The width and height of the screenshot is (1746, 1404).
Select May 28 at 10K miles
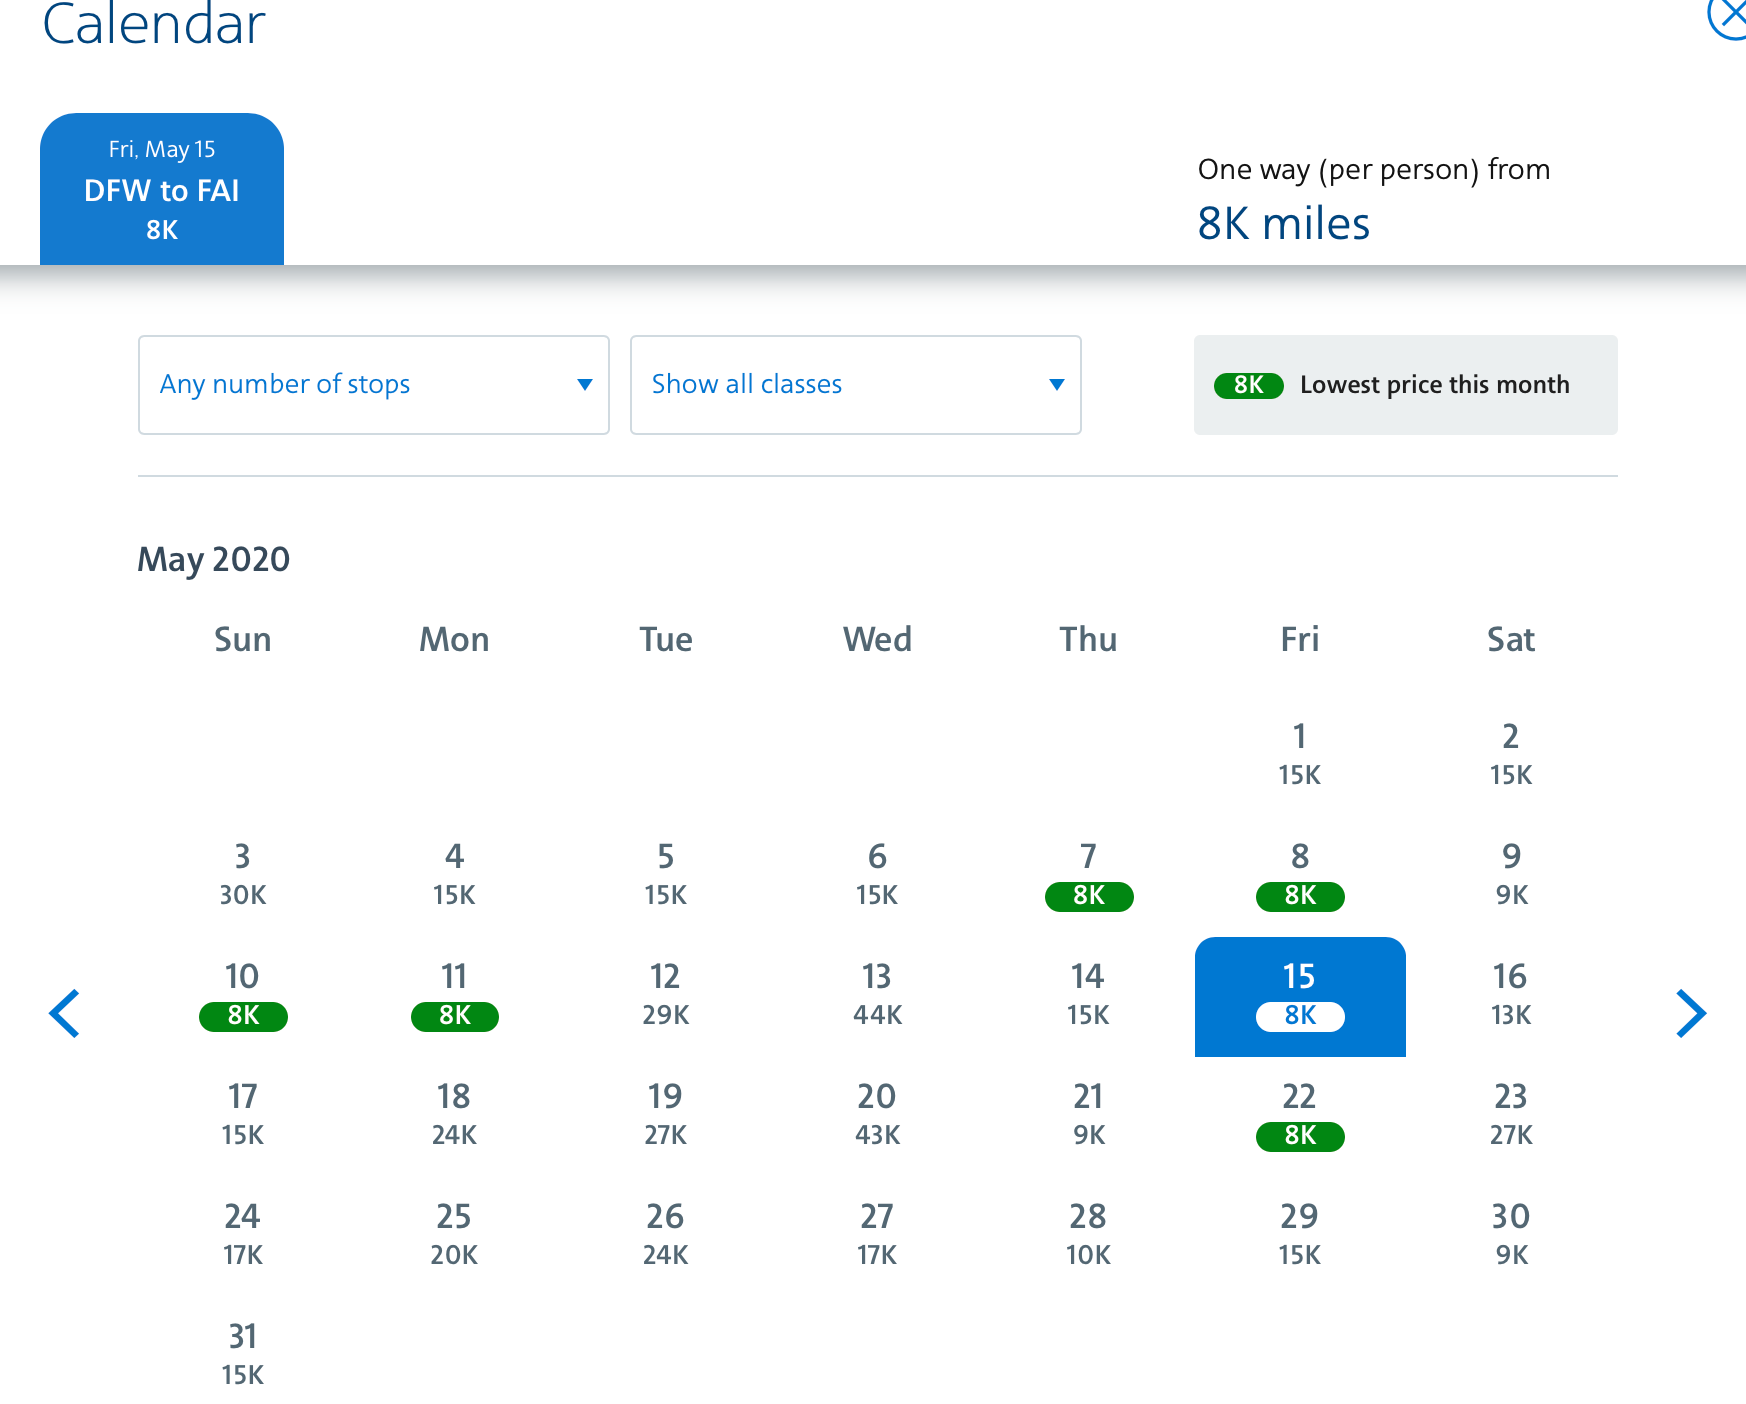1089,1236
